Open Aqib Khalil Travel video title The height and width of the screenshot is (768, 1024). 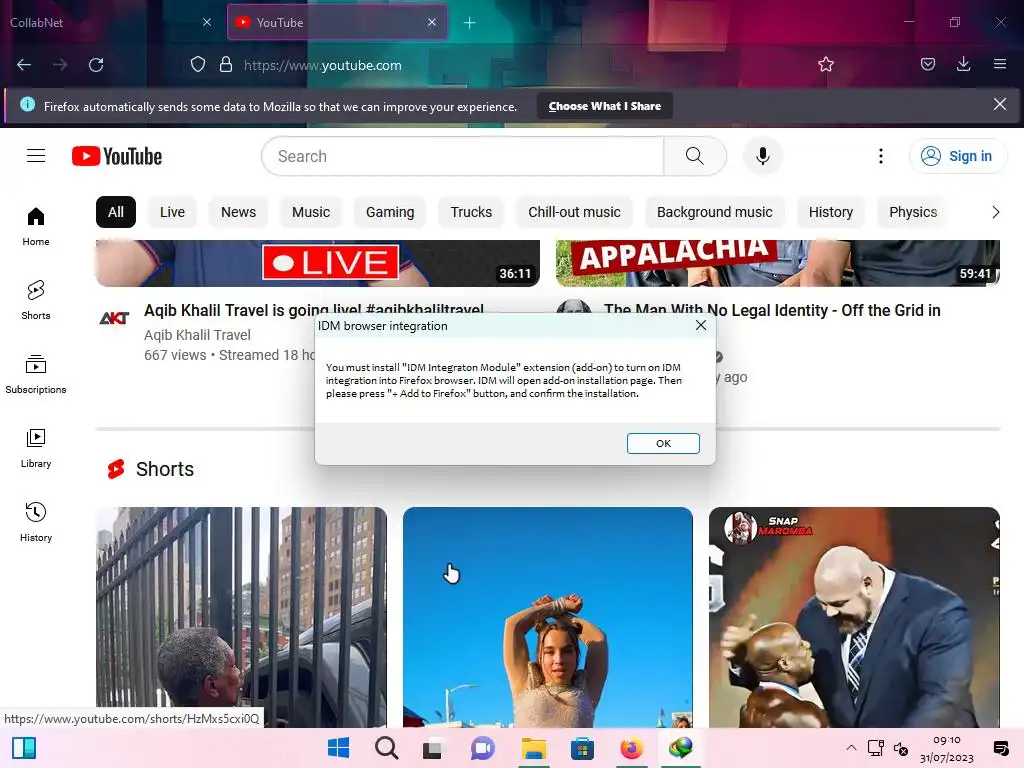313,310
